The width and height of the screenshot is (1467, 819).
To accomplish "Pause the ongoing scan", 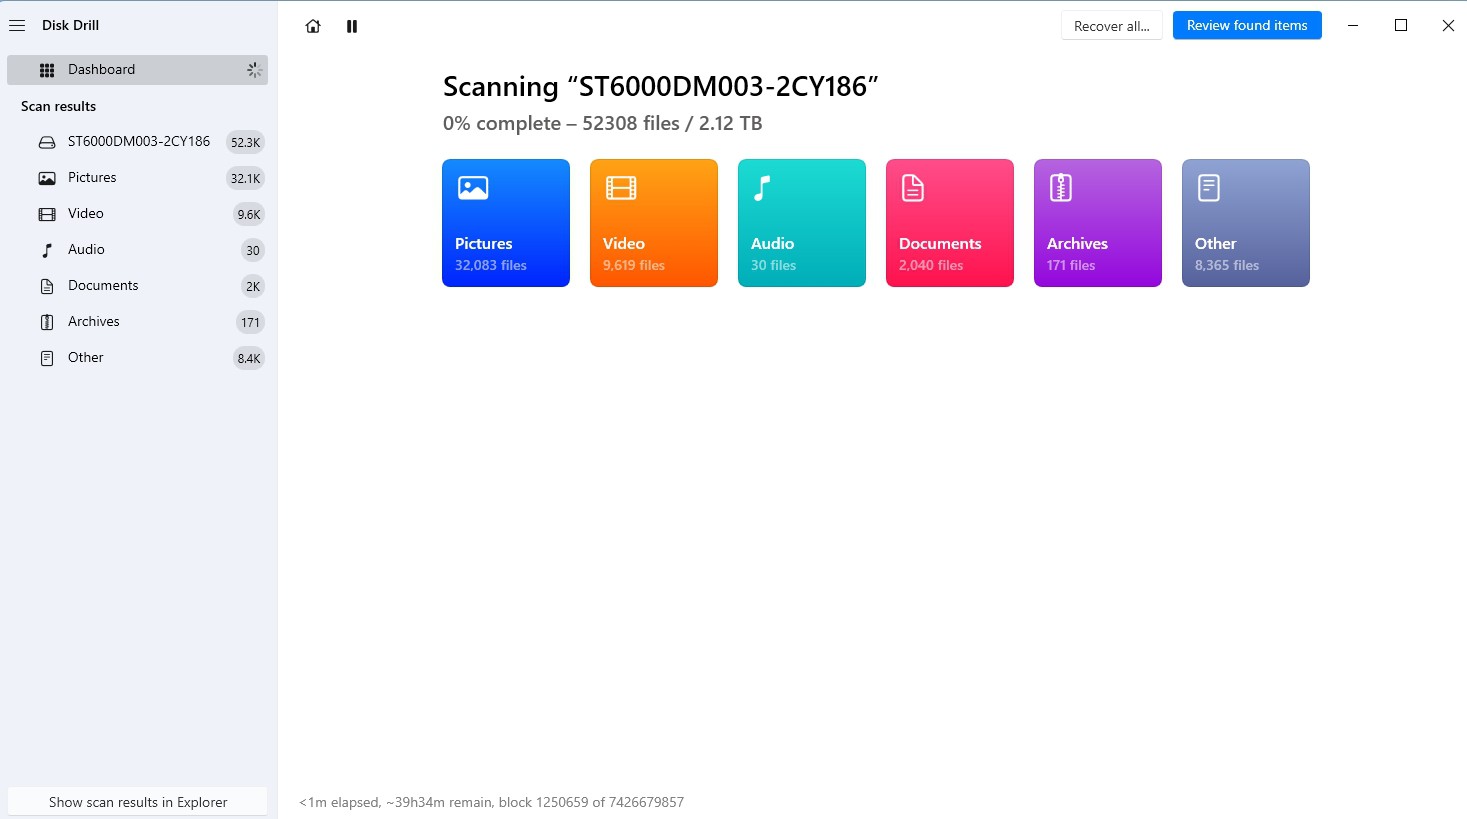I will coord(352,26).
